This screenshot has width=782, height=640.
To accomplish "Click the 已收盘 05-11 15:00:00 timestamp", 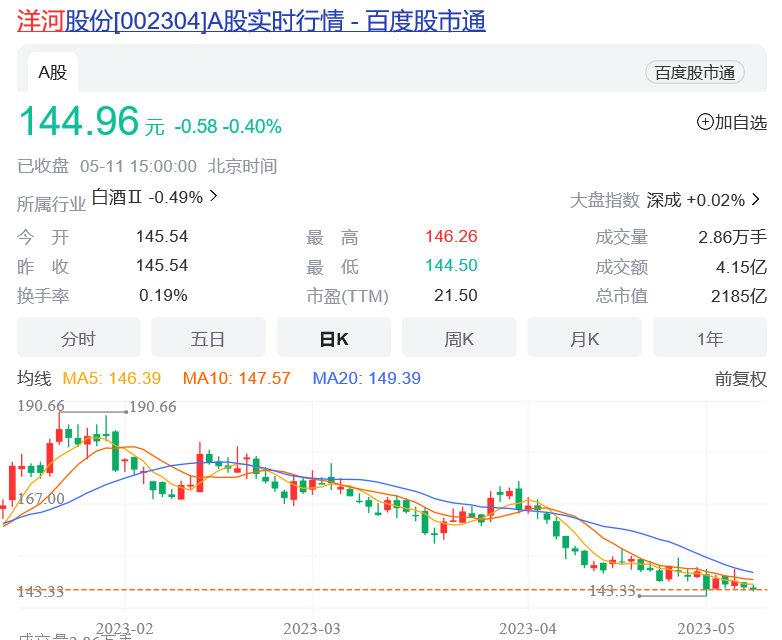I will (107, 166).
